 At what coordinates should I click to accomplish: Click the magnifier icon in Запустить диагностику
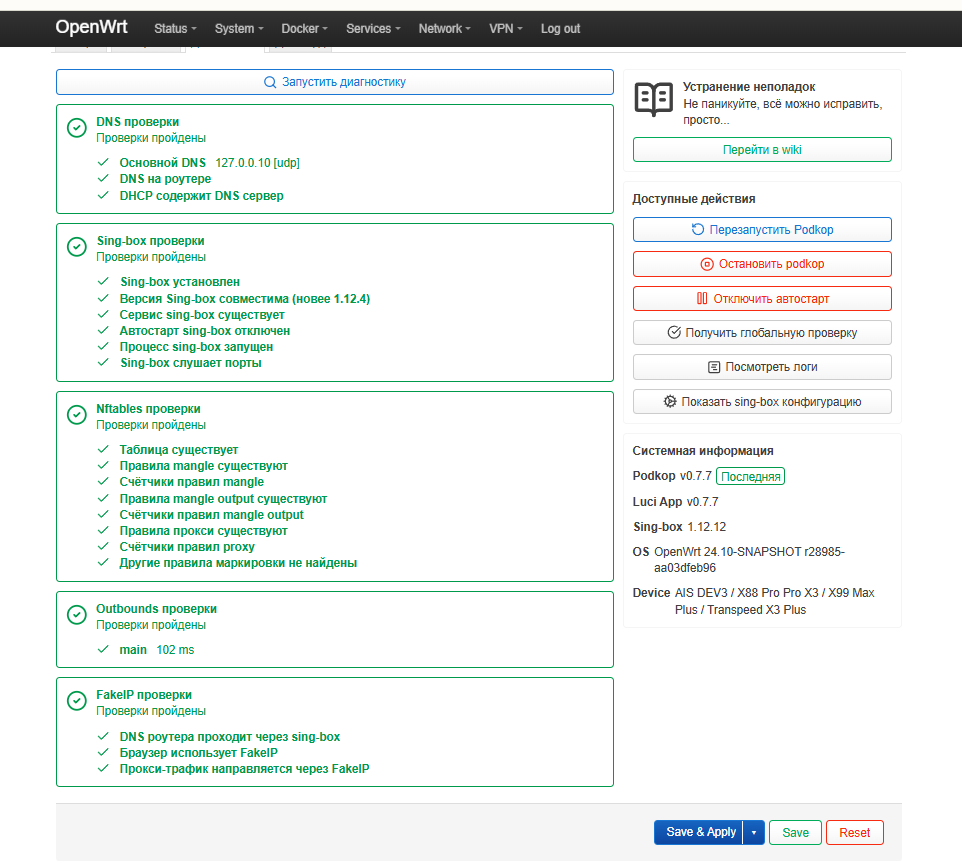(270, 82)
